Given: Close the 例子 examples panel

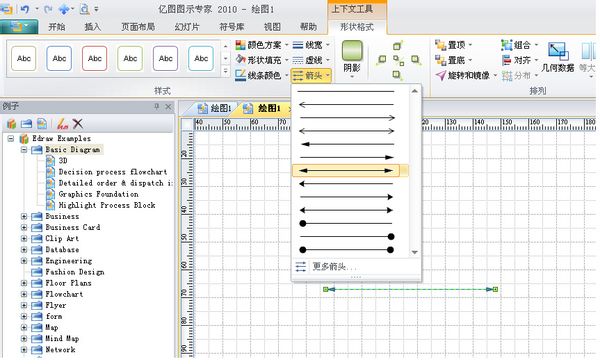Looking at the screenshot, I should (168, 106).
